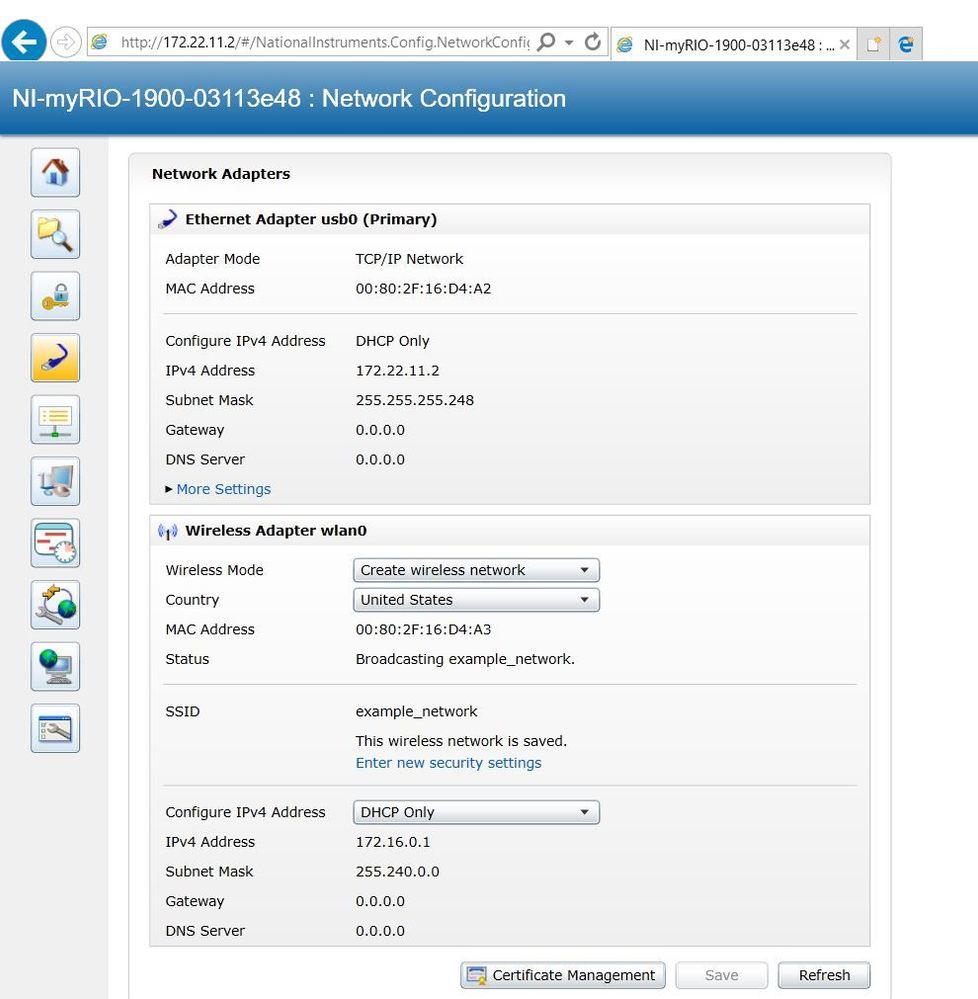This screenshot has height=999, width=978.
Task: Click the search magnifier in address bar
Action: [x=545, y=43]
